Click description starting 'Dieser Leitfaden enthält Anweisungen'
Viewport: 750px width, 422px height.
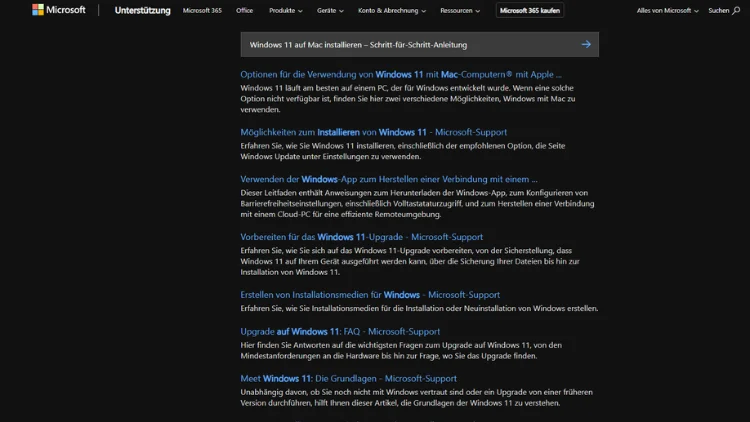[417, 203]
